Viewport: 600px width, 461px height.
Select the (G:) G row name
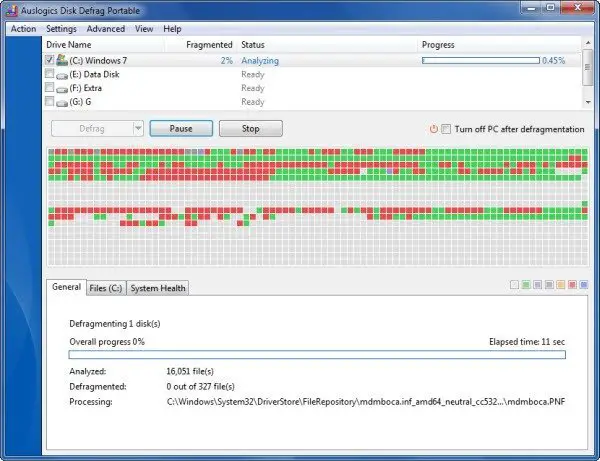tap(80, 102)
